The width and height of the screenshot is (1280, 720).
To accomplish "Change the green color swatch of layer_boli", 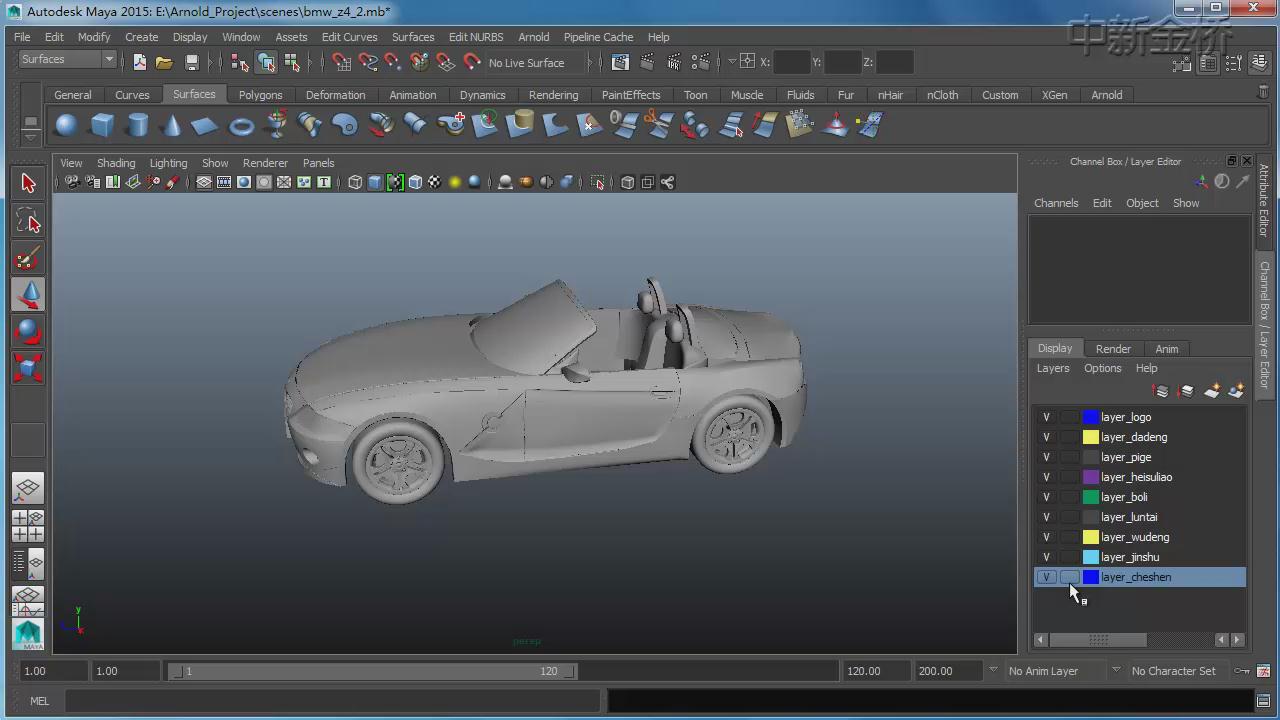I will 1091,497.
